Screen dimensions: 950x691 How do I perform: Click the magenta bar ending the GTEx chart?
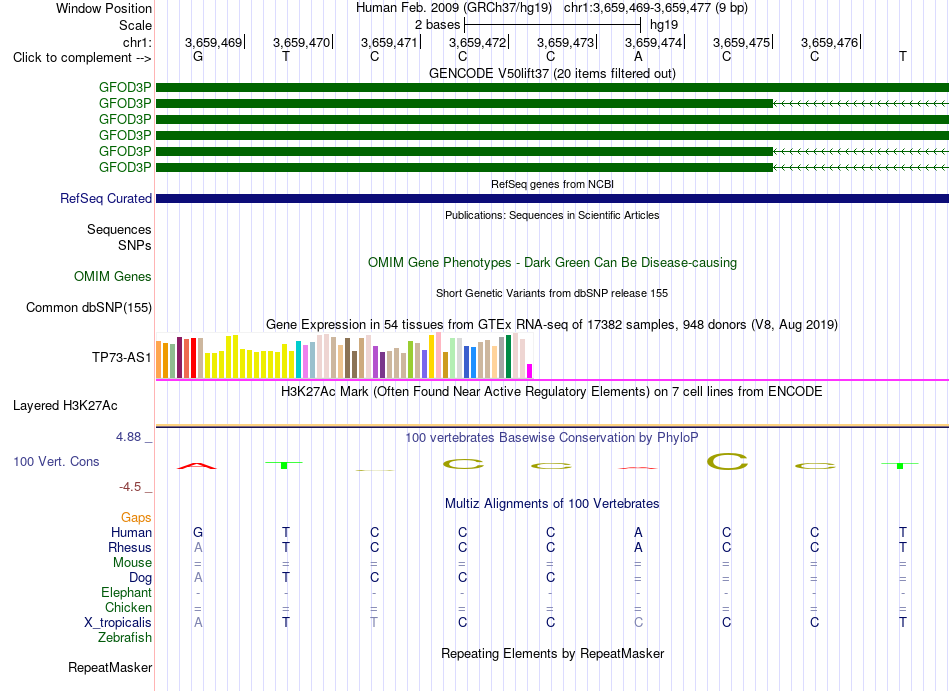pos(530,371)
